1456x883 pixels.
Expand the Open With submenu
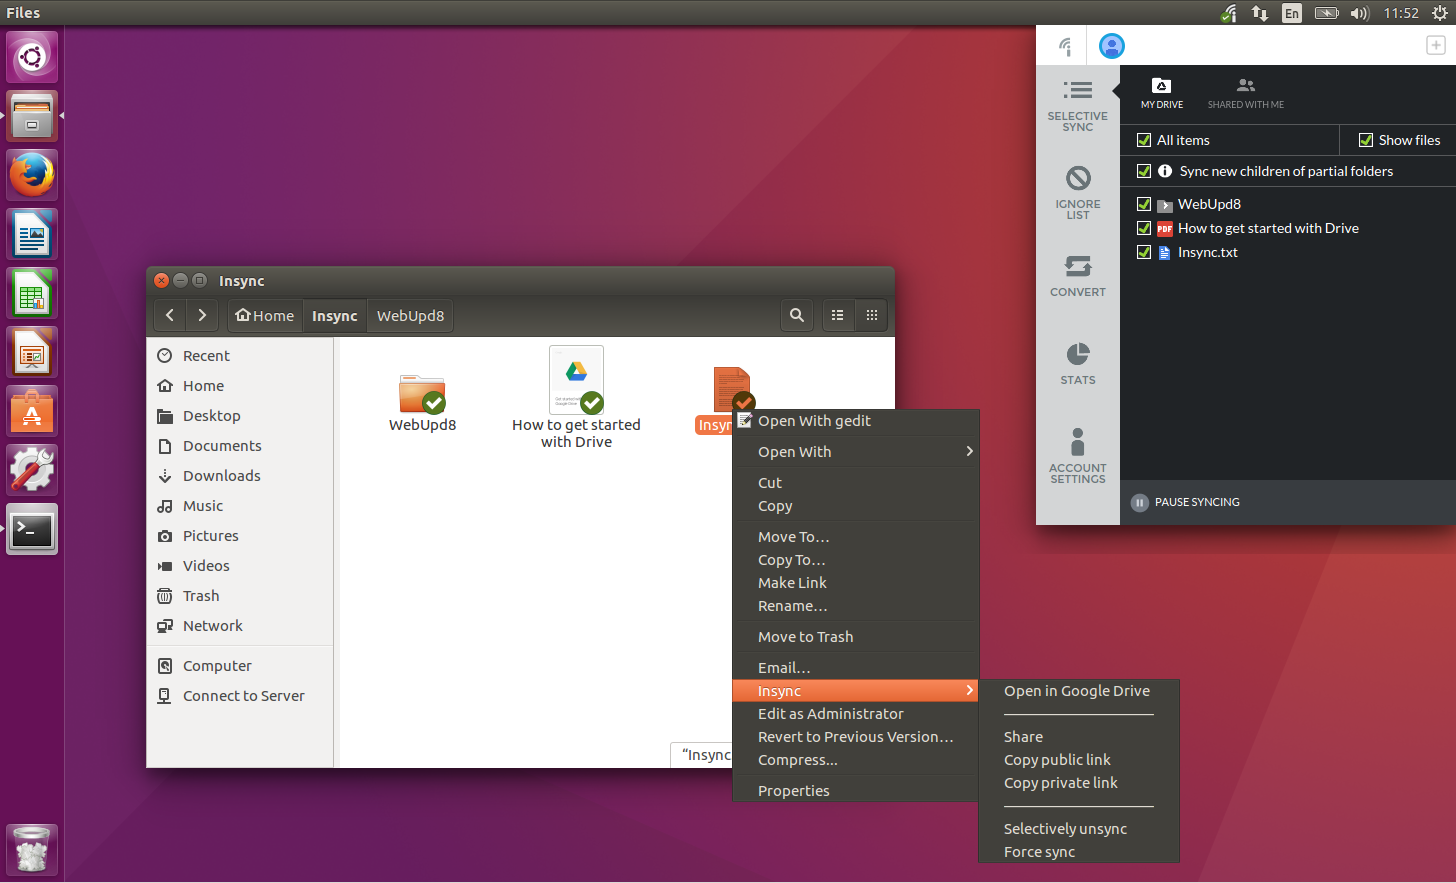coord(855,452)
